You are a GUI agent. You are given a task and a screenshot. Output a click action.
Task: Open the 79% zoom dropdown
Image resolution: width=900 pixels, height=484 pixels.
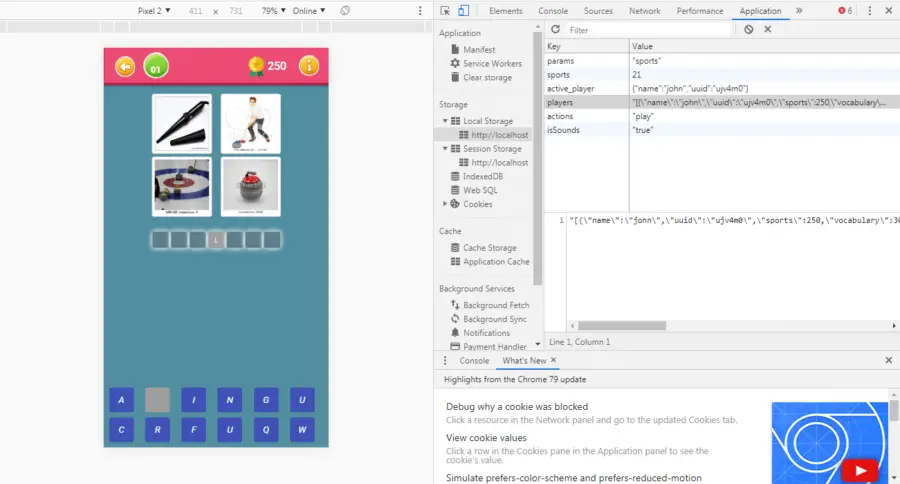tap(273, 10)
